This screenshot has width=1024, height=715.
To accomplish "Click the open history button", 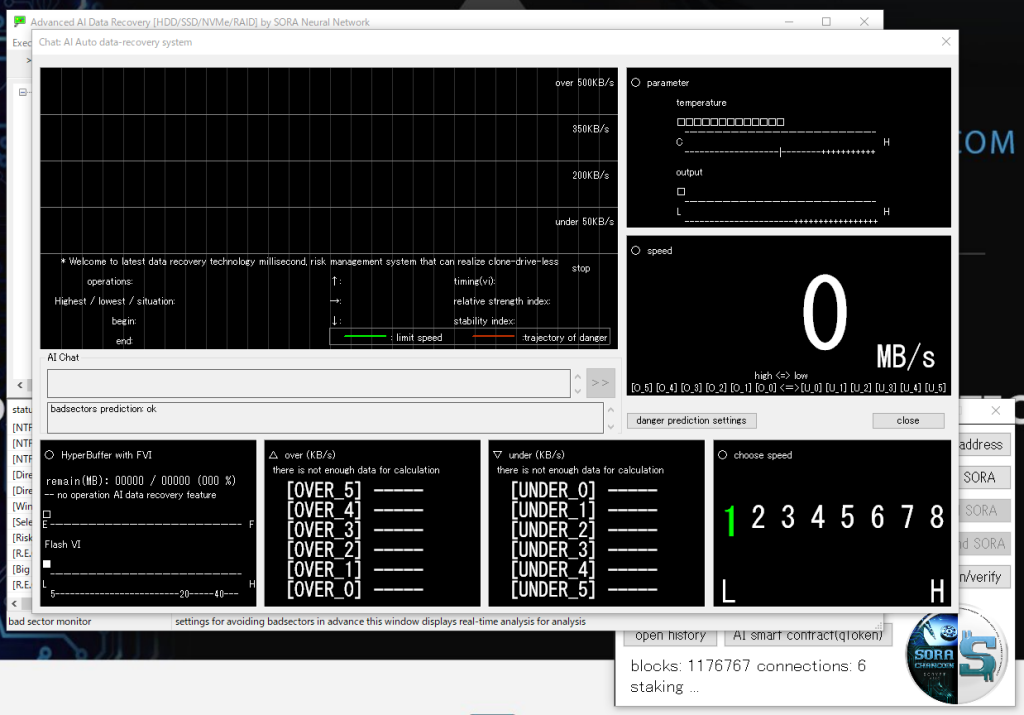I will pos(669,635).
